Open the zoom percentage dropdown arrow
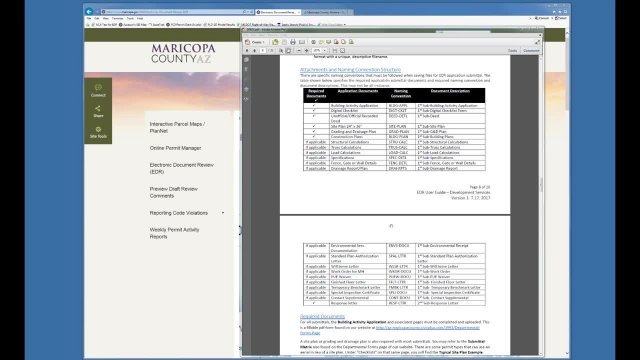Image resolution: width=640 pixels, height=360 pixels. pyautogui.click(x=324, y=51)
